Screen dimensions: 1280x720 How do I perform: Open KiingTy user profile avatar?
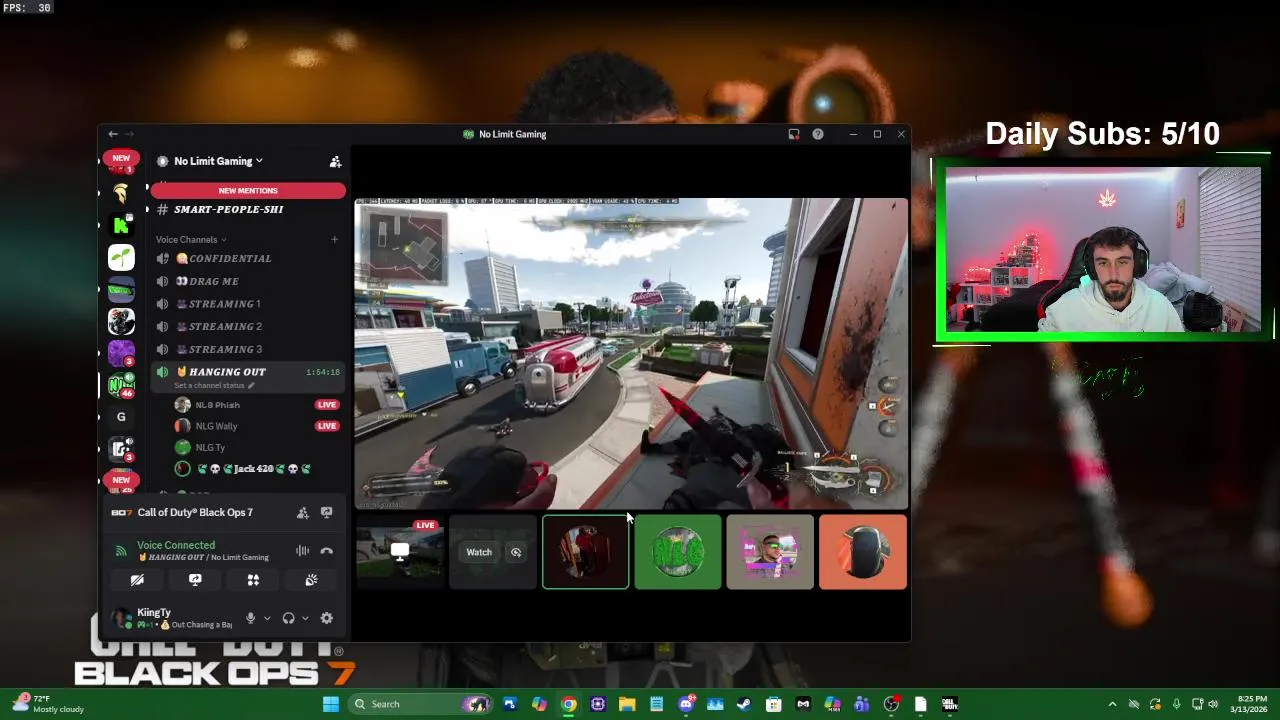tap(122, 618)
